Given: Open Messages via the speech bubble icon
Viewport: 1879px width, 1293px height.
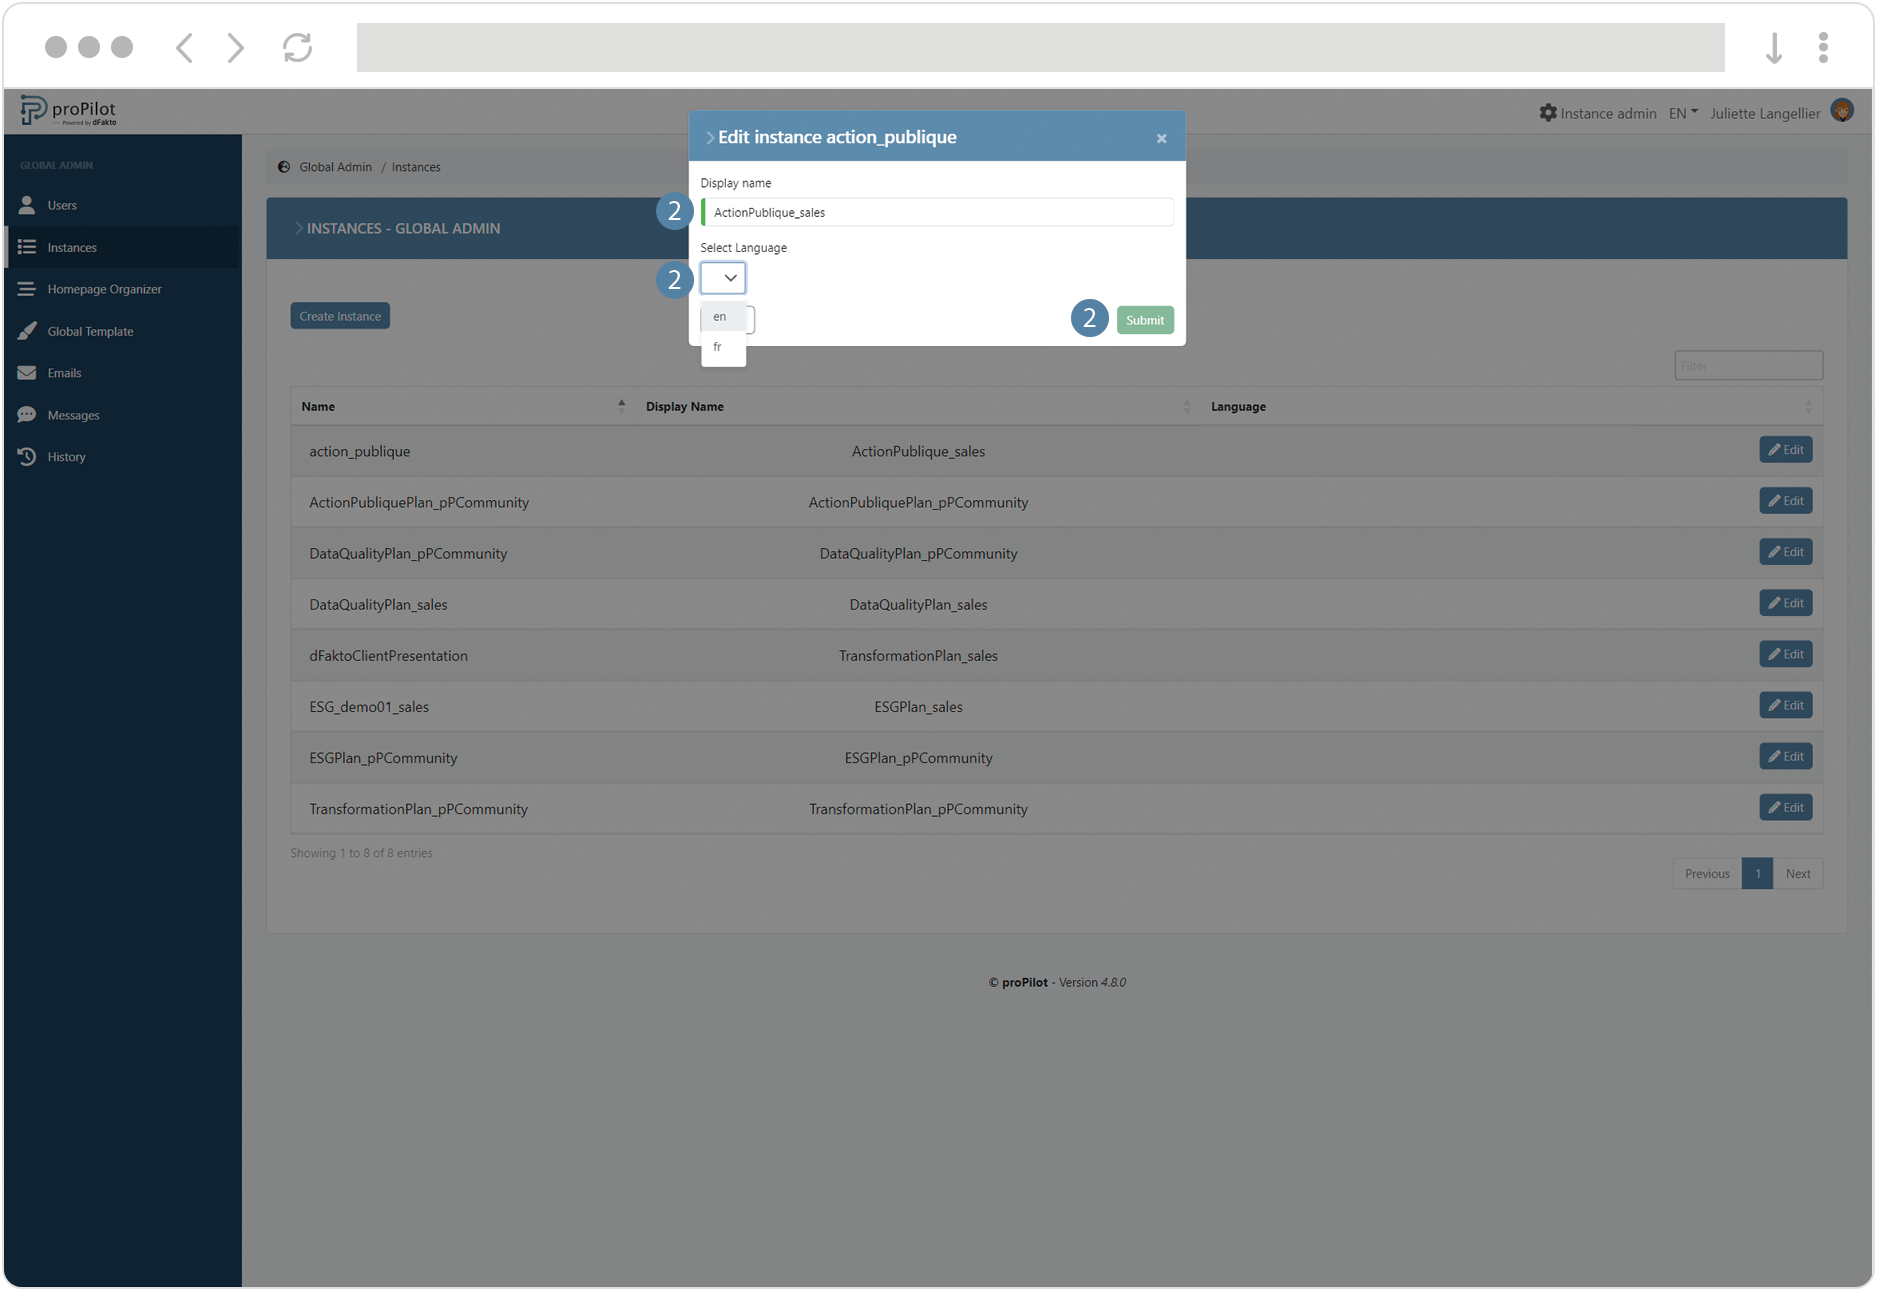Looking at the screenshot, I should (28, 414).
